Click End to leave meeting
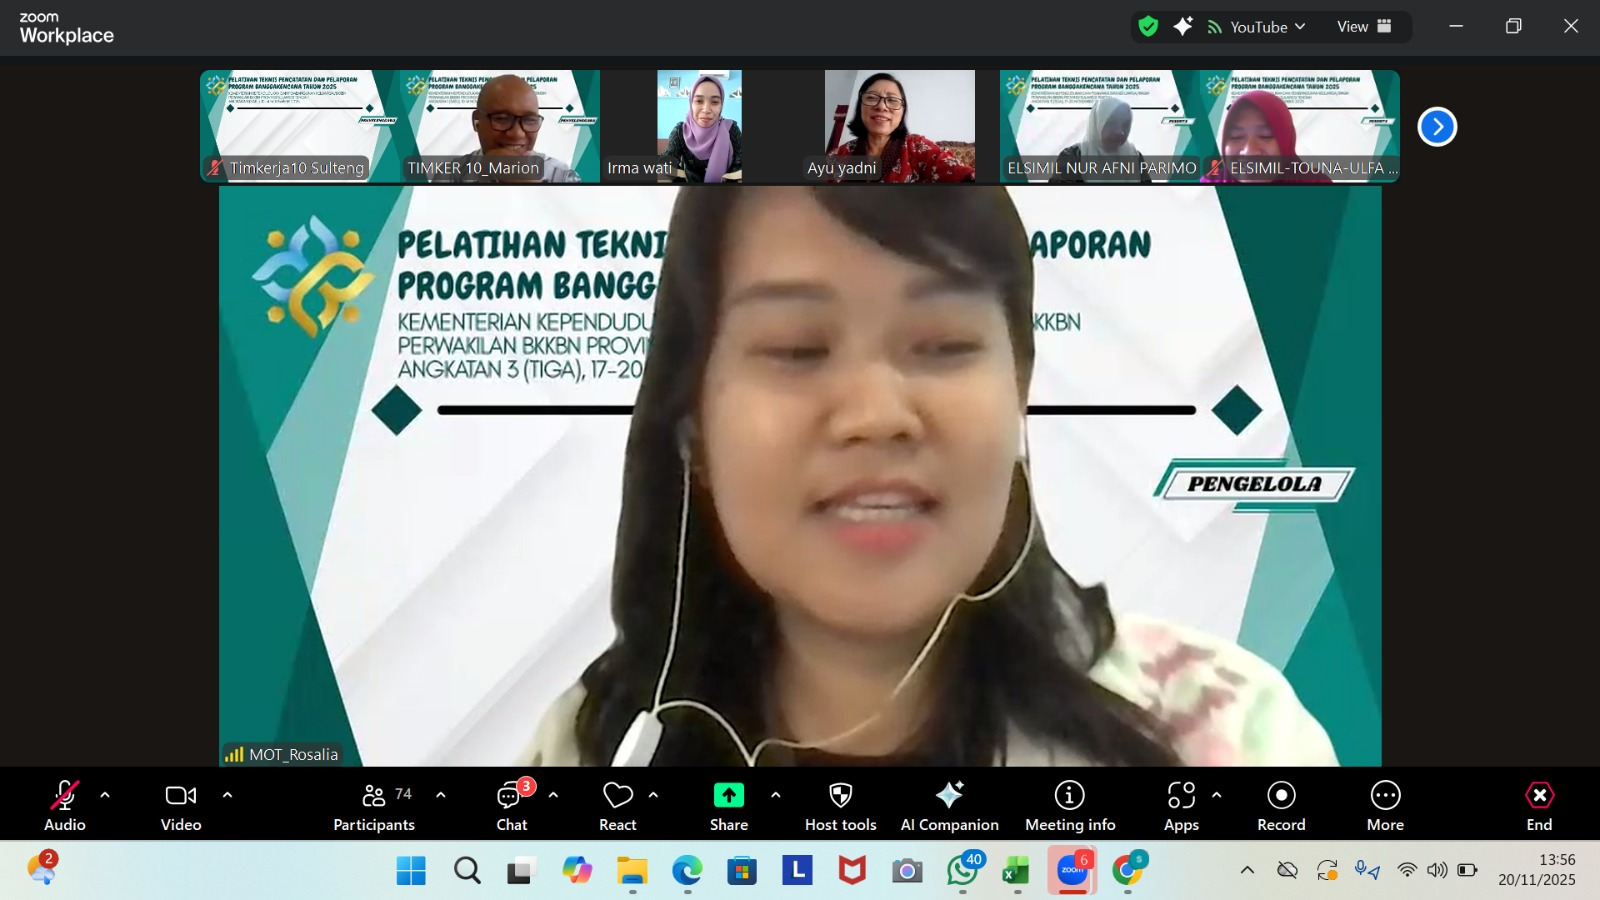 pyautogui.click(x=1539, y=806)
